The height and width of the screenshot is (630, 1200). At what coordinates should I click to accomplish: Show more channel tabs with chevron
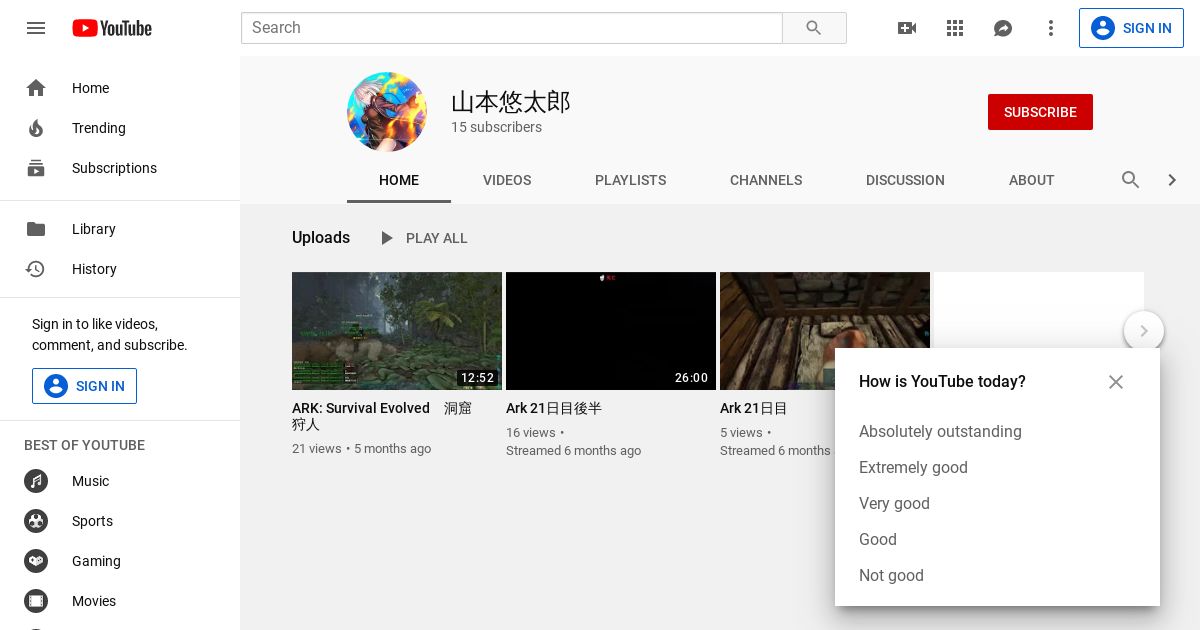pos(1172,180)
